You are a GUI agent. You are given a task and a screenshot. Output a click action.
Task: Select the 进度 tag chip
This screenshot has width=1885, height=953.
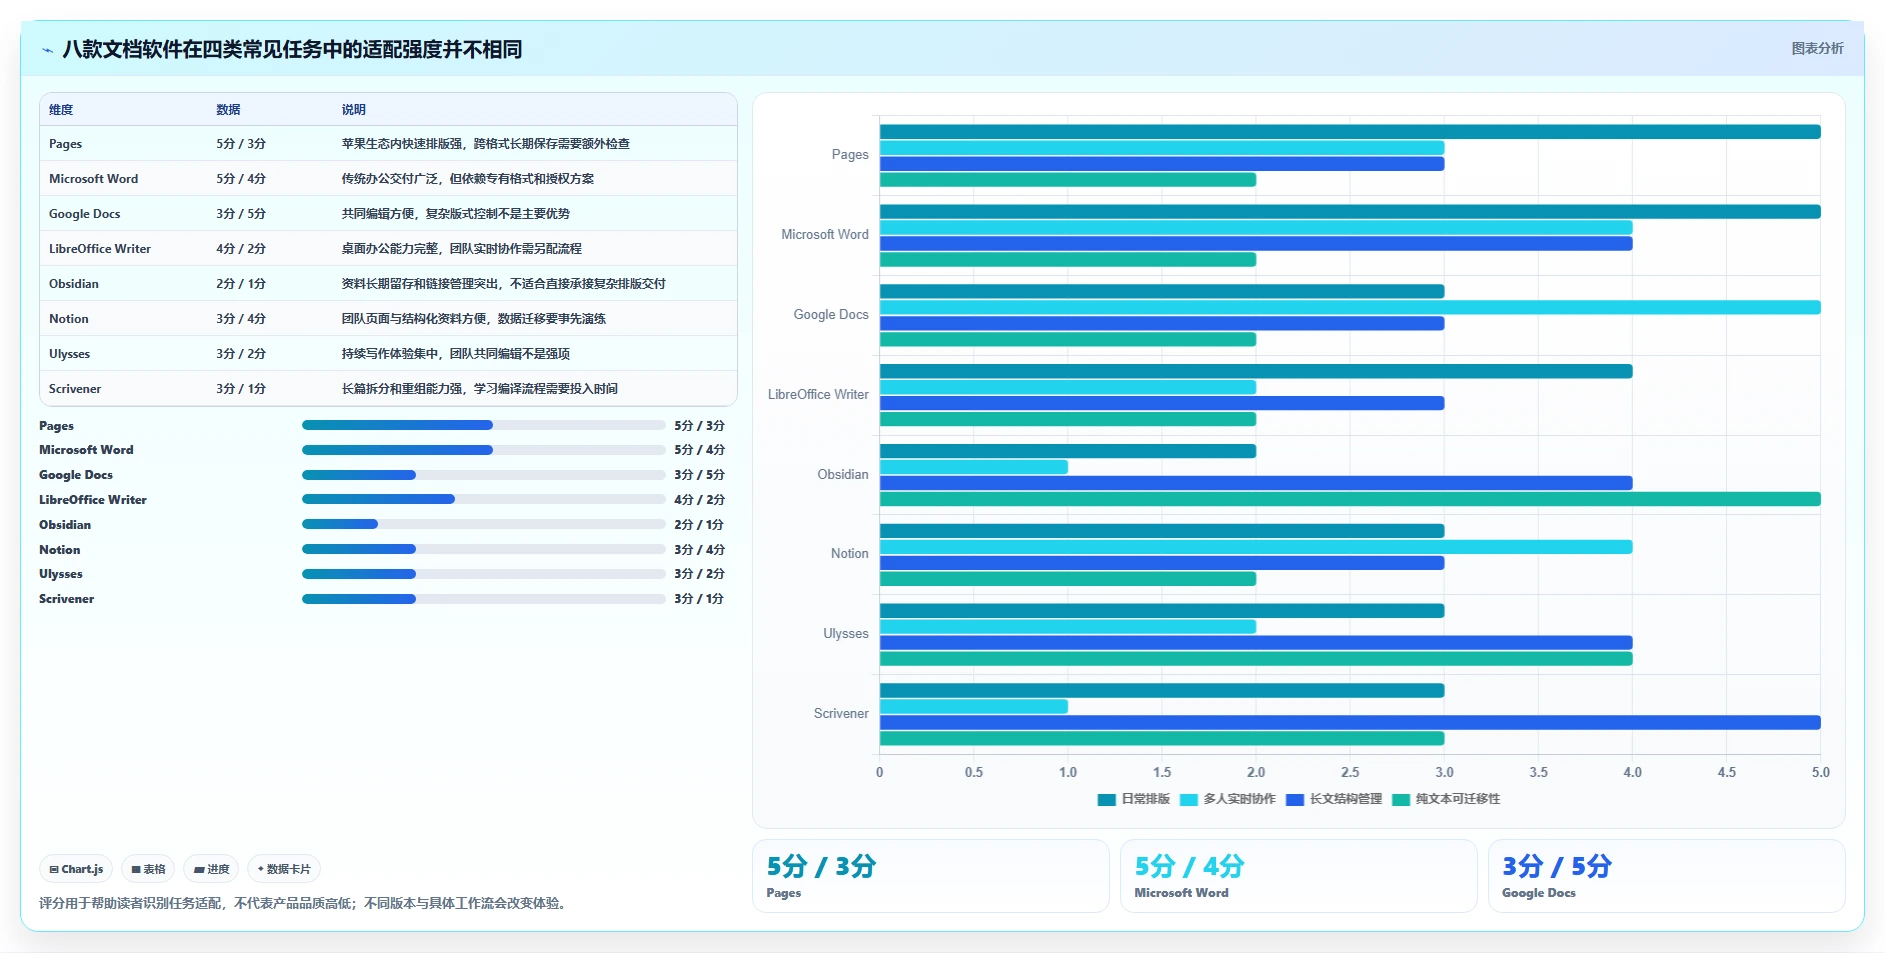[211, 869]
